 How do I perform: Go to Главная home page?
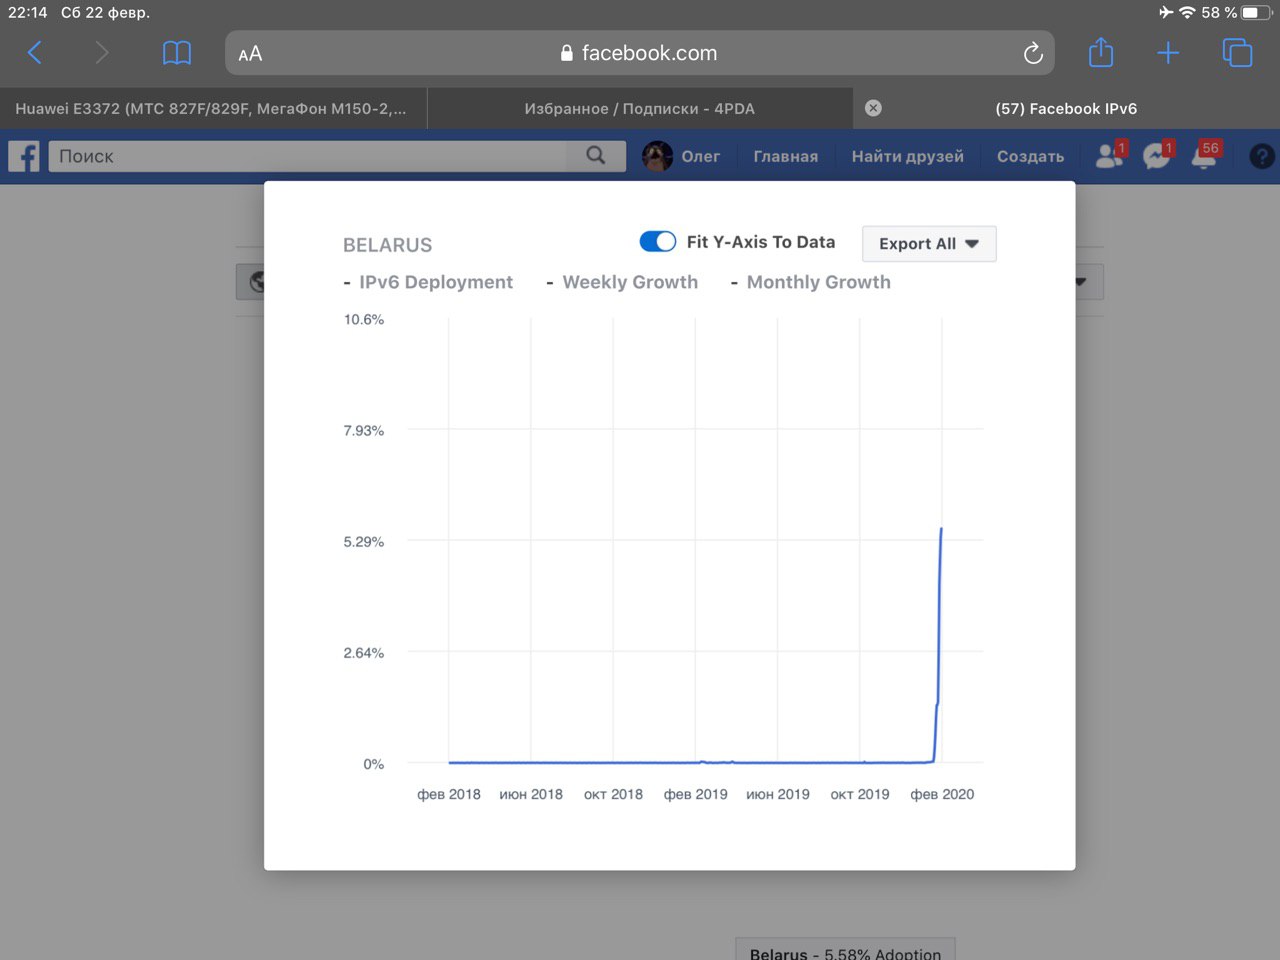point(786,156)
